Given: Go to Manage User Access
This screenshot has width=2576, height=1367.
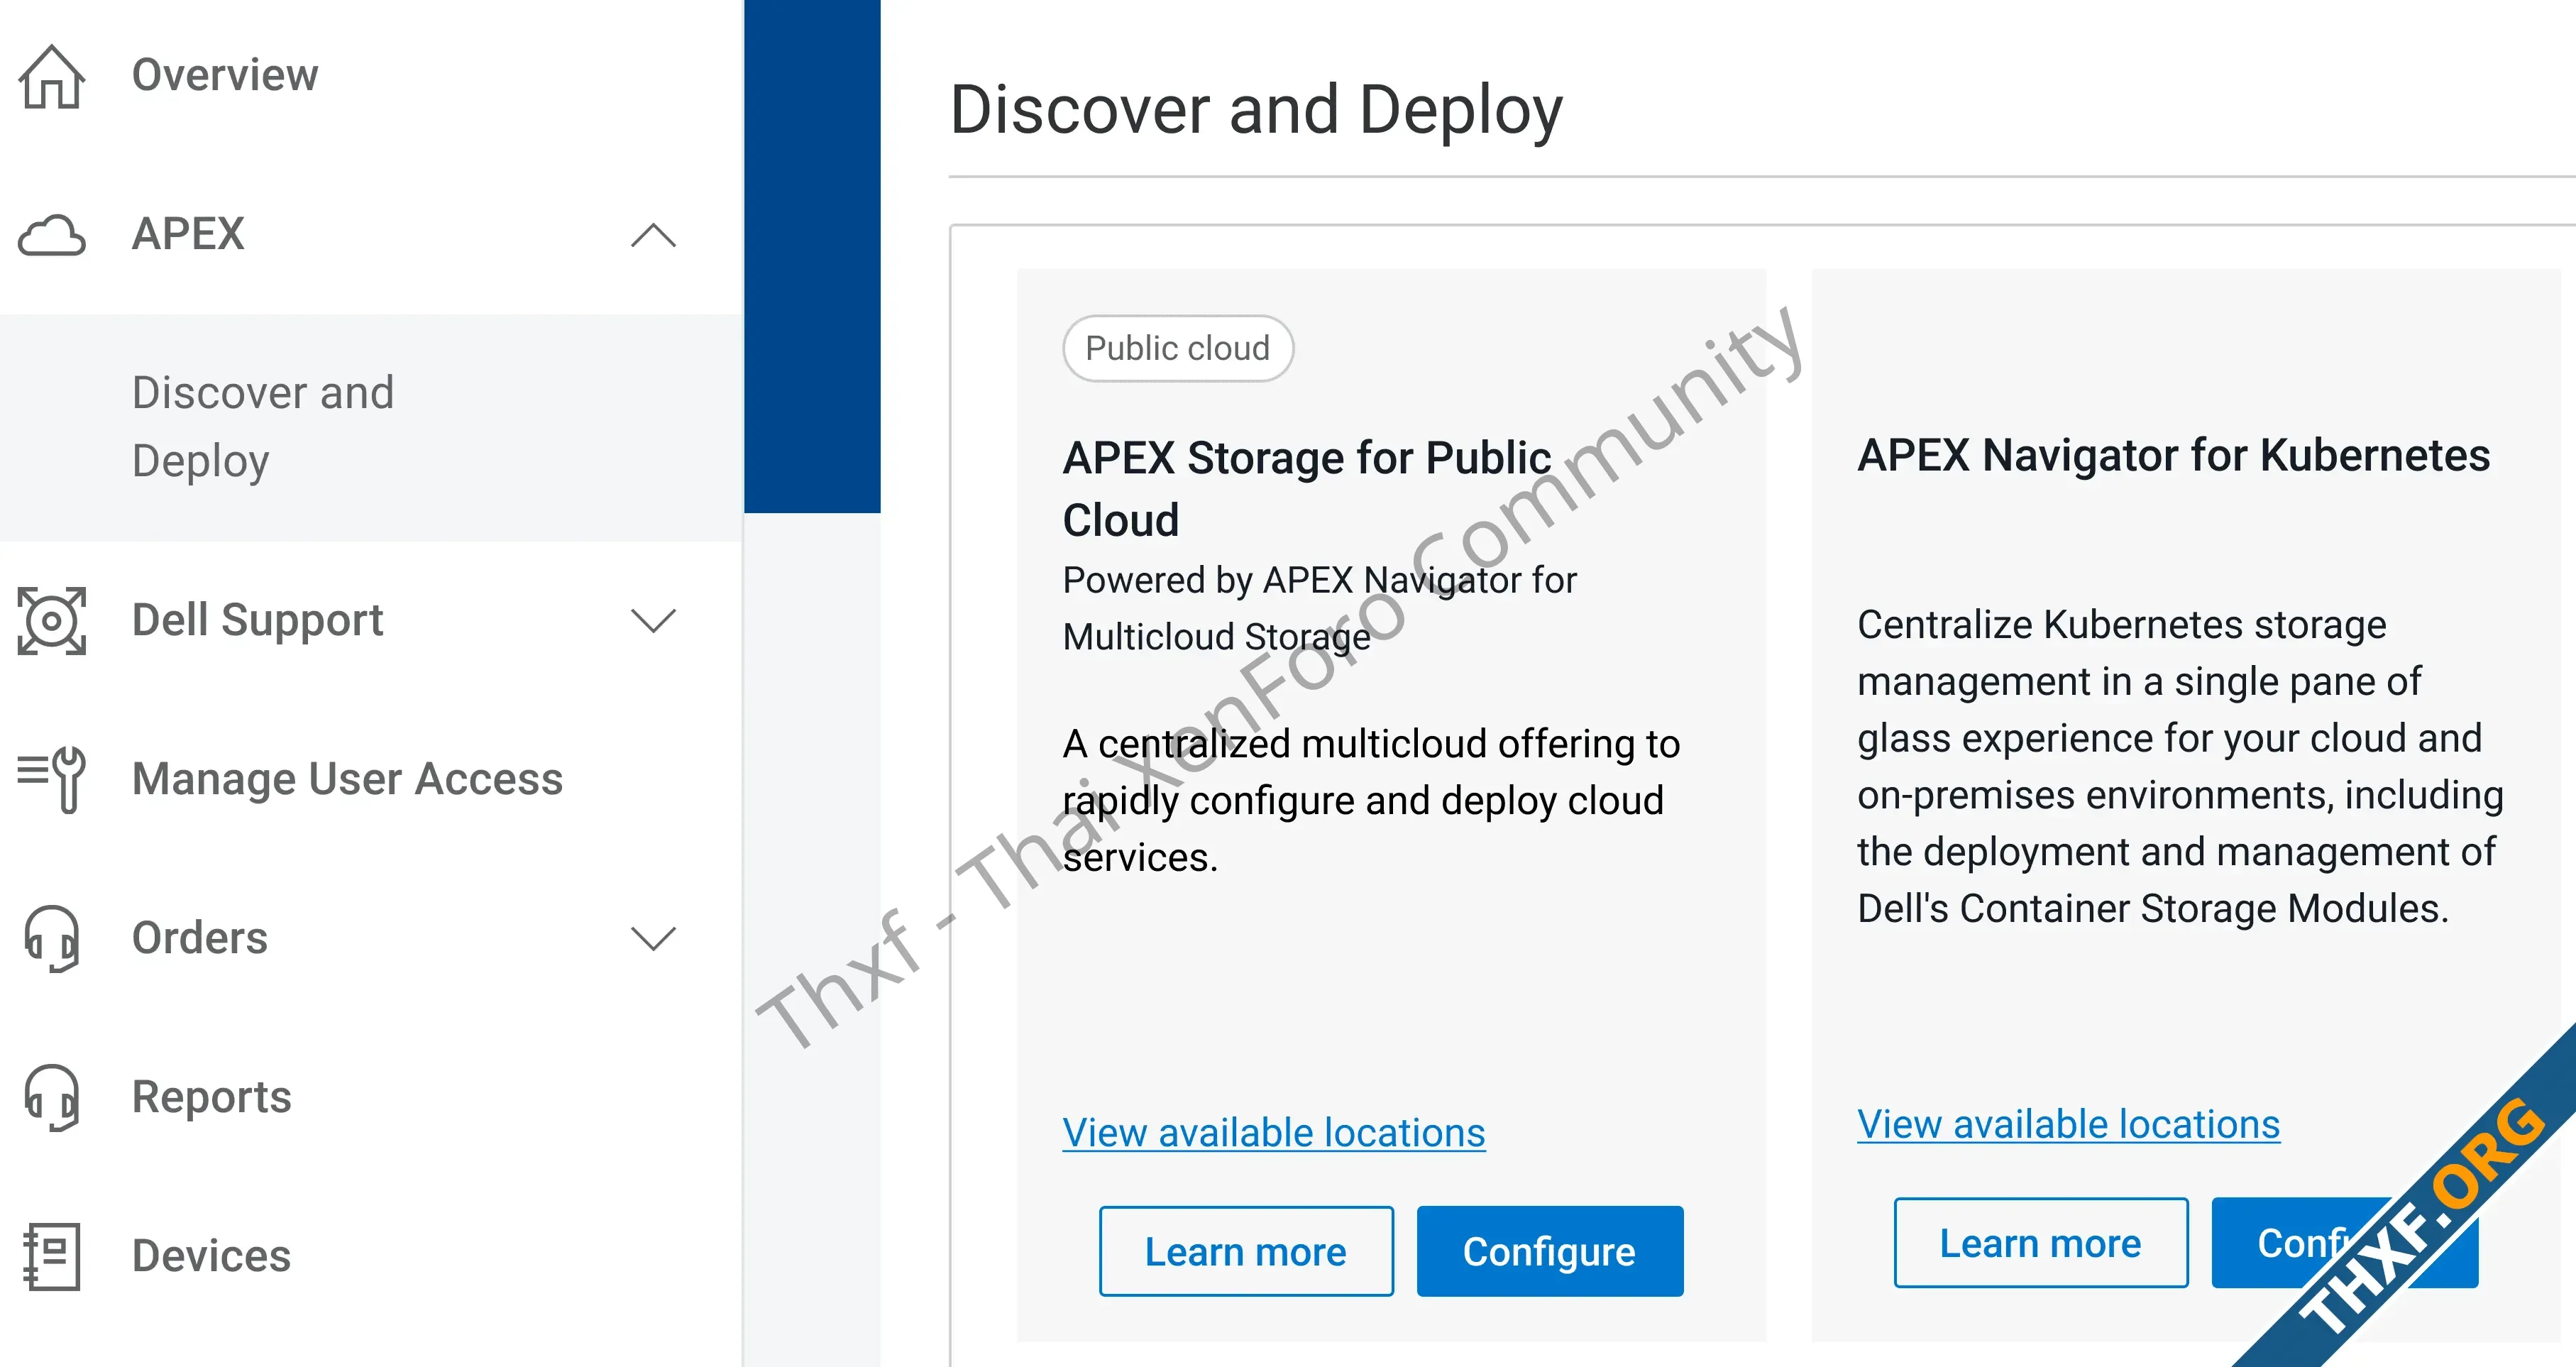Looking at the screenshot, I should (x=348, y=778).
